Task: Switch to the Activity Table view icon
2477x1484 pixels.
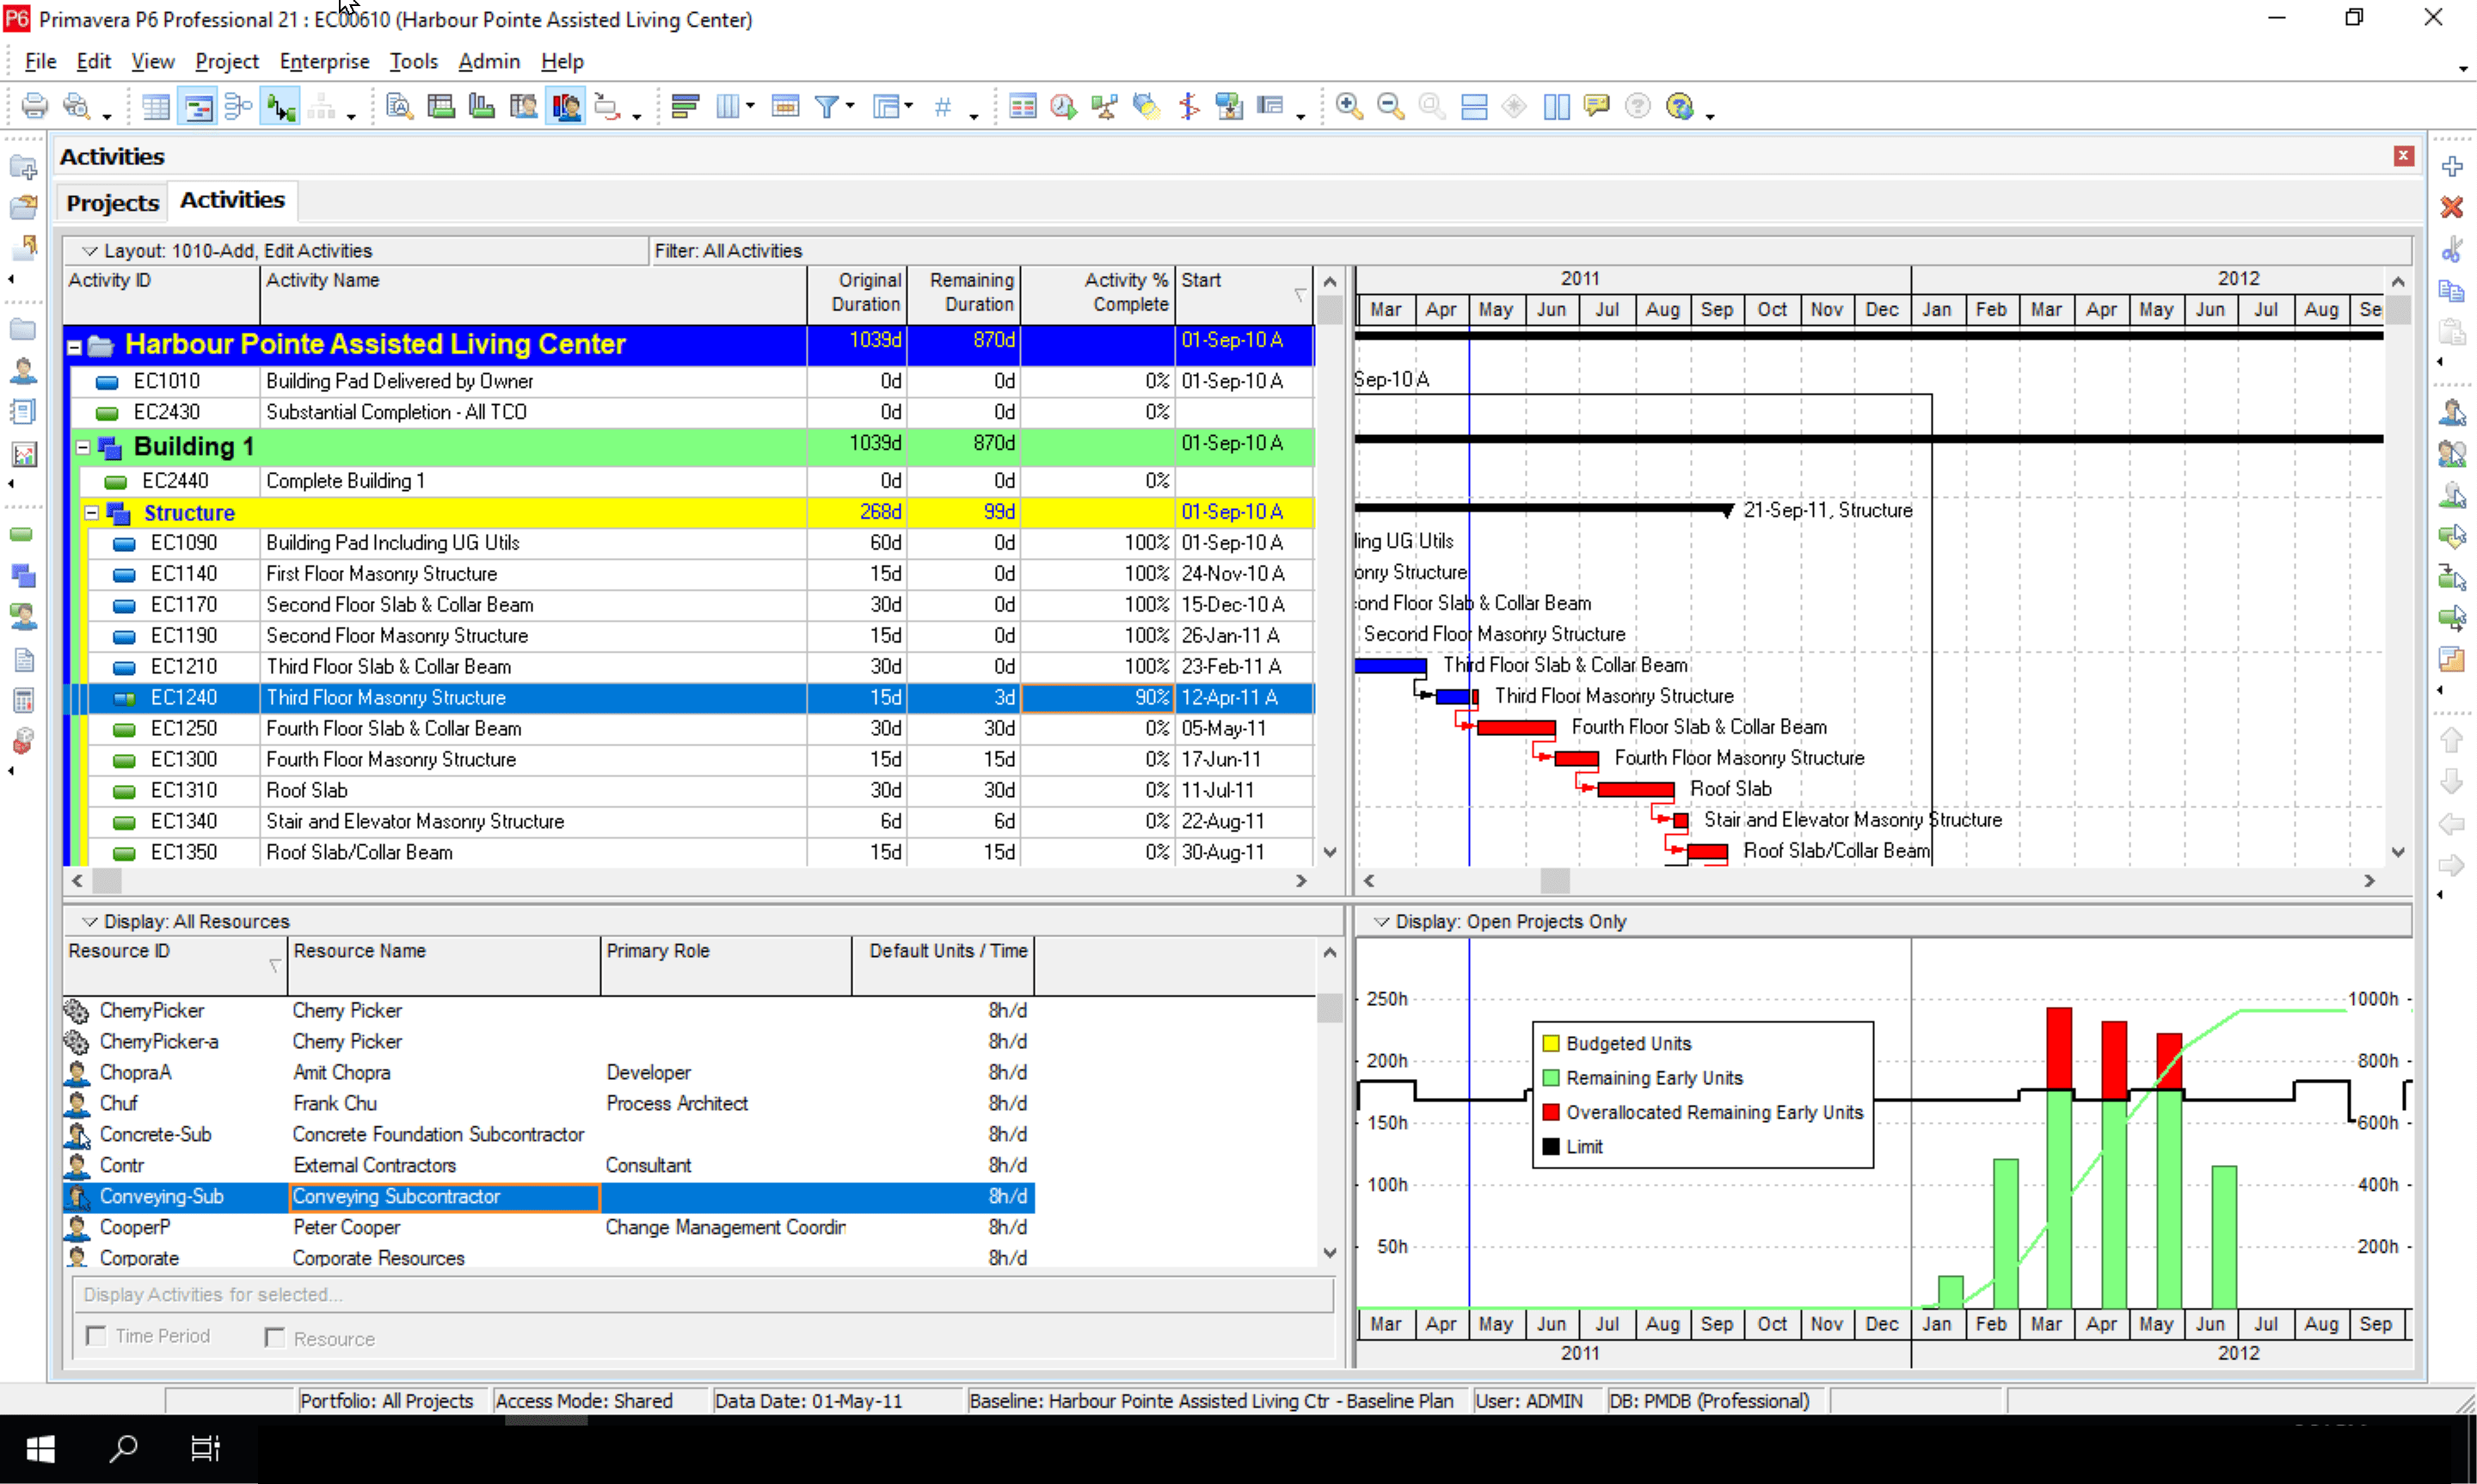Action: click(156, 106)
